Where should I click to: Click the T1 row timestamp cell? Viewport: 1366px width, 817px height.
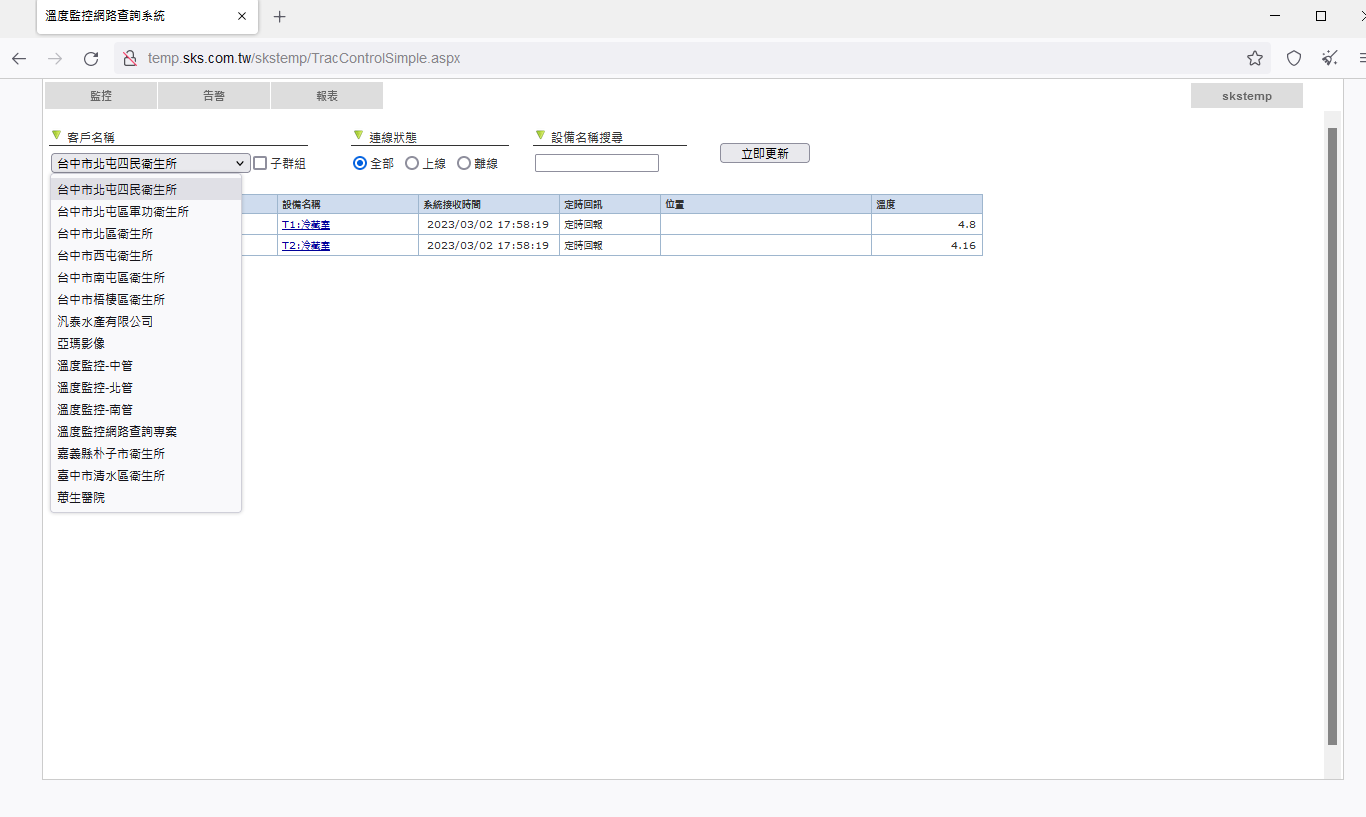(489, 224)
